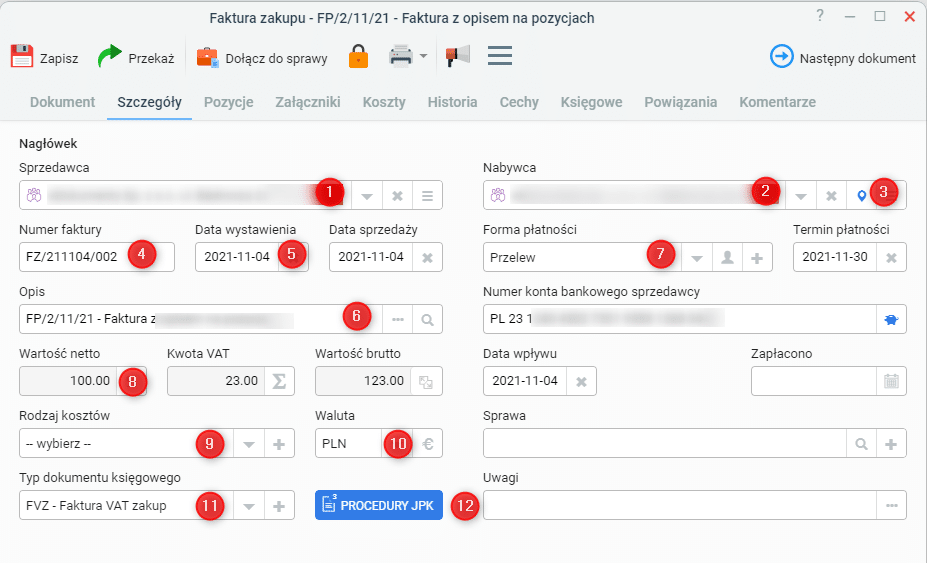Go to Następny dokument
Viewport: 927px width, 563px height.
[x=842, y=58]
